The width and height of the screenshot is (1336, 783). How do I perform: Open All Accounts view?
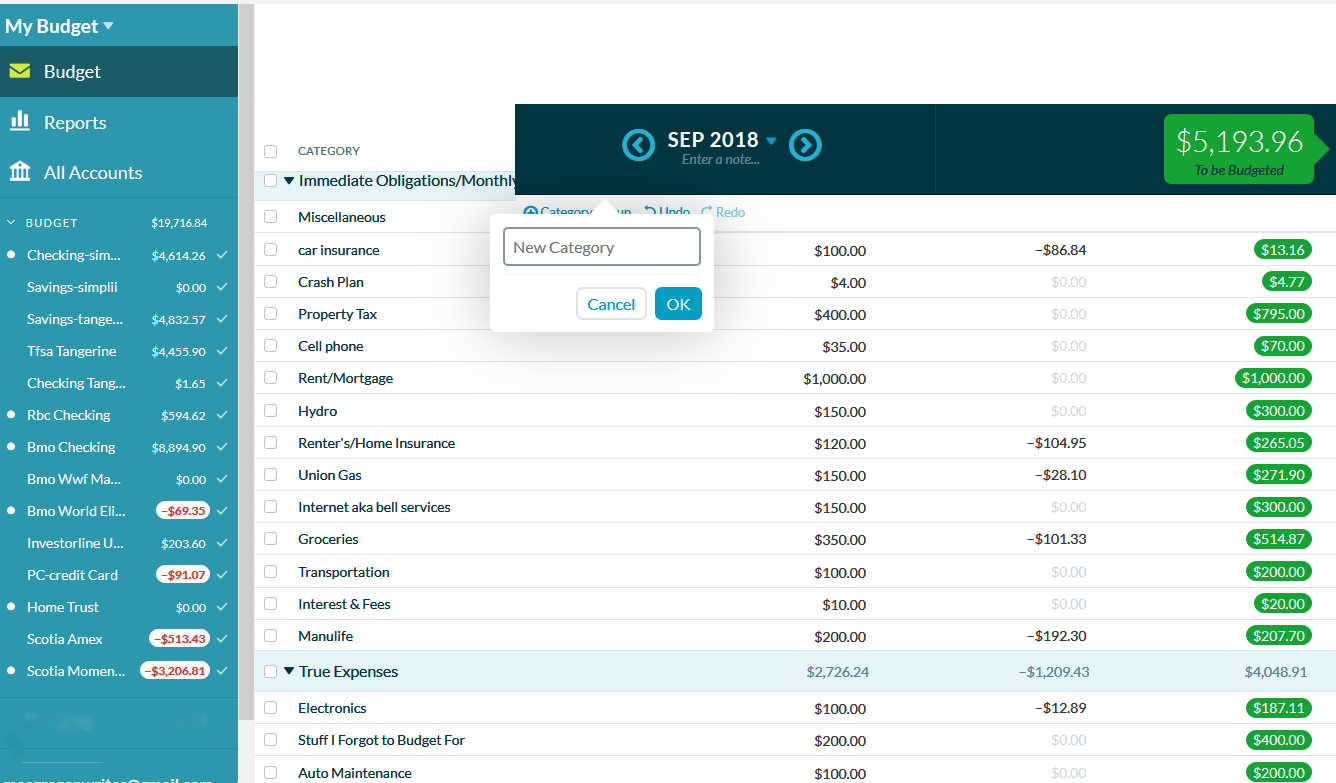click(119, 172)
